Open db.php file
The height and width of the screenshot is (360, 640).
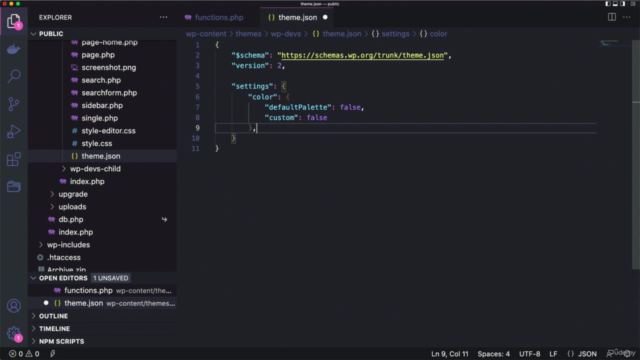coord(71,220)
